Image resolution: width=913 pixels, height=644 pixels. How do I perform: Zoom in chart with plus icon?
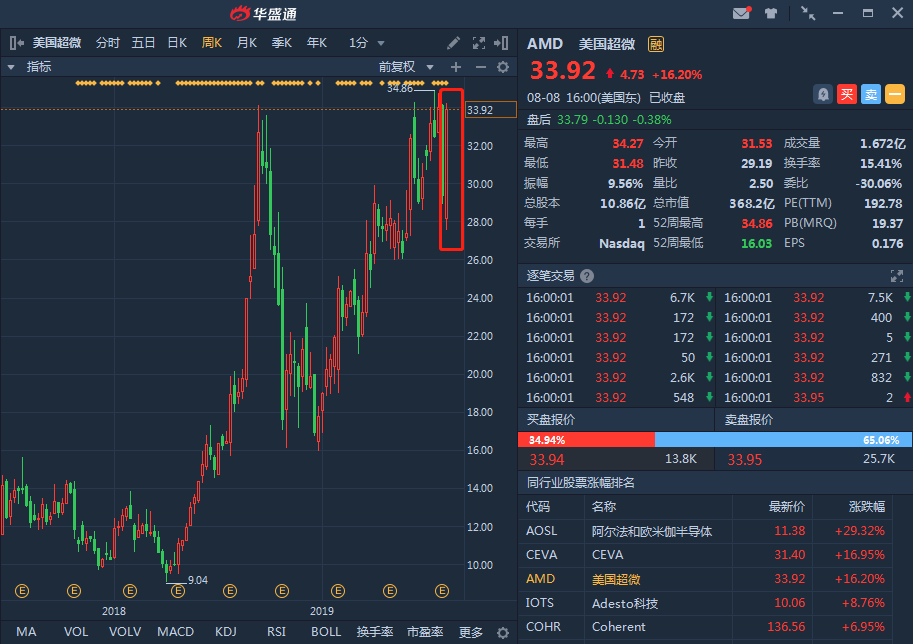[x=456, y=67]
